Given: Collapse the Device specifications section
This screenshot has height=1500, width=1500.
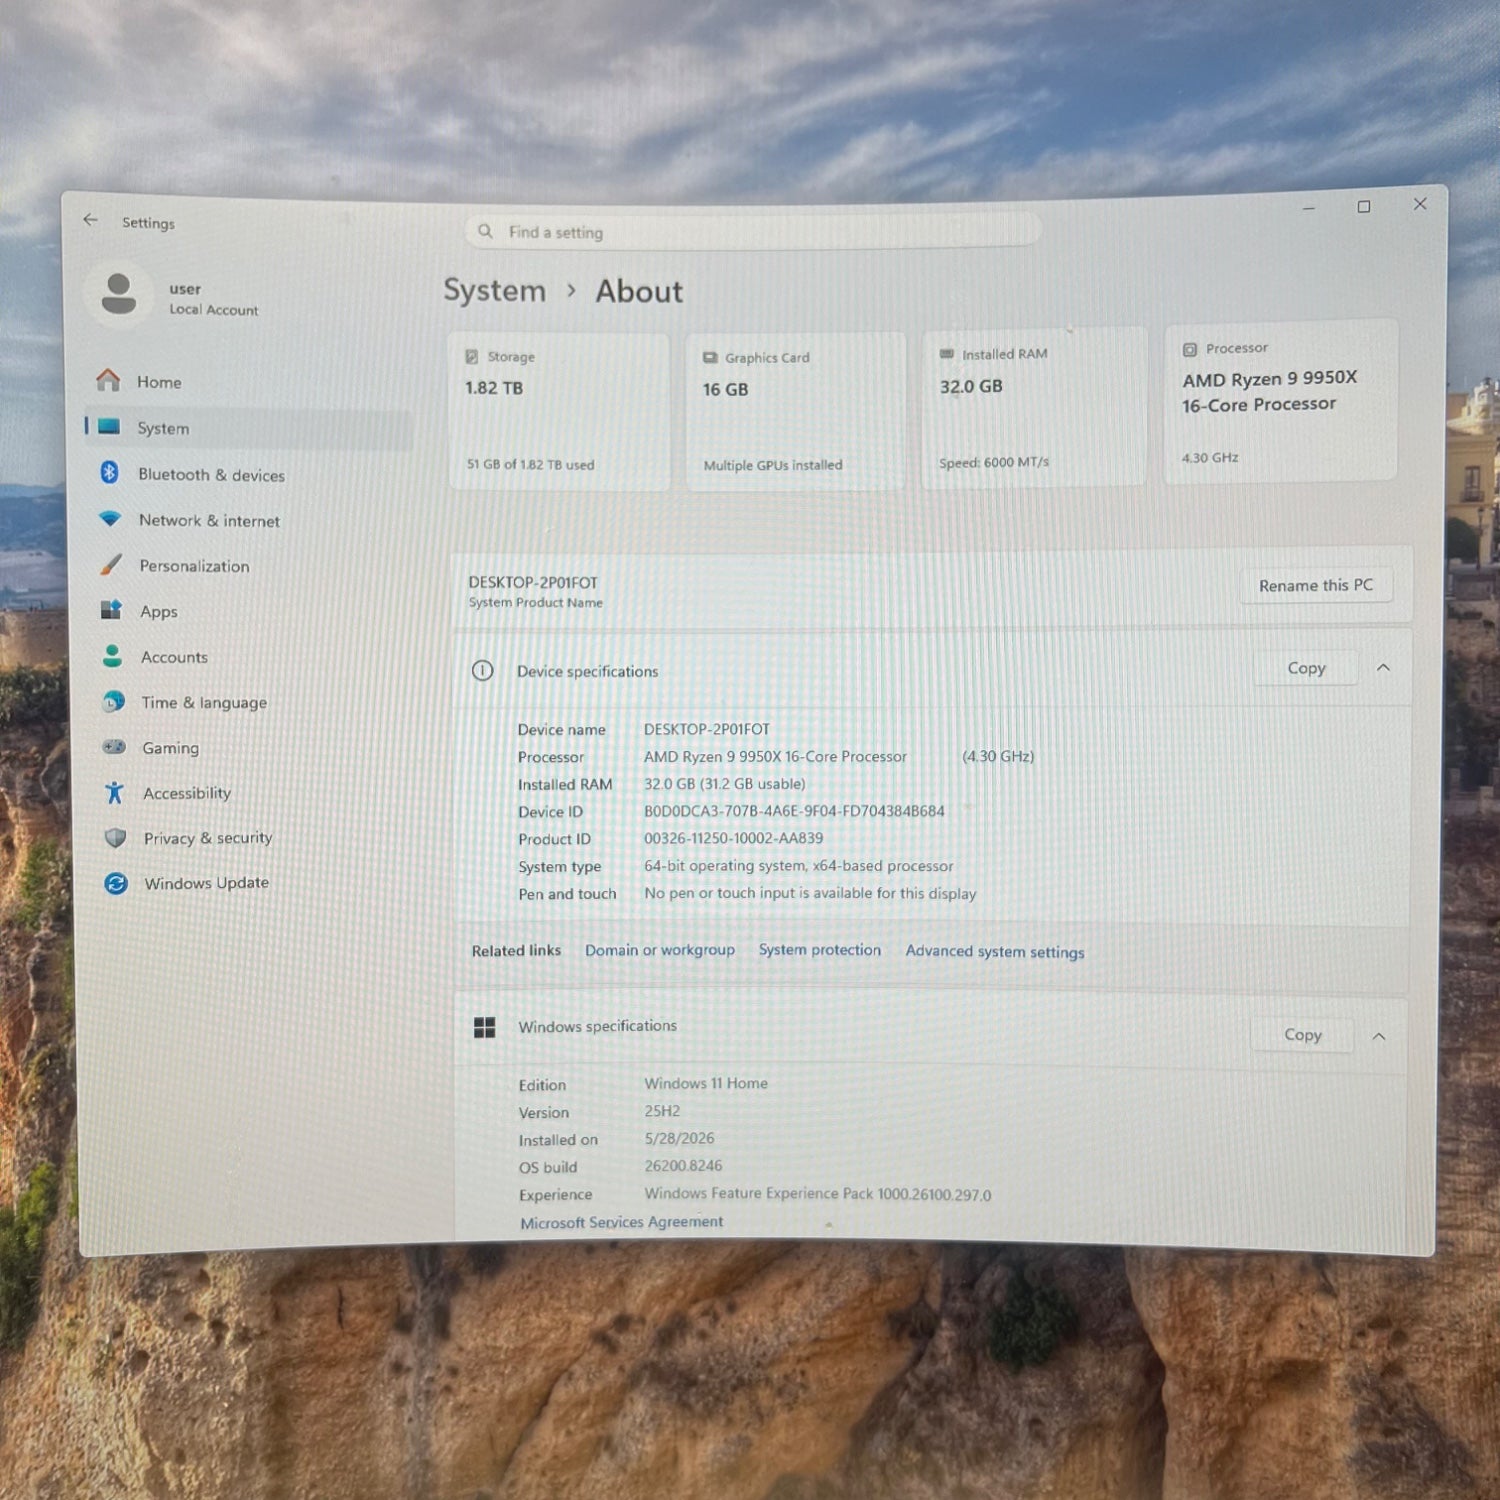Looking at the screenshot, I should click(1383, 667).
